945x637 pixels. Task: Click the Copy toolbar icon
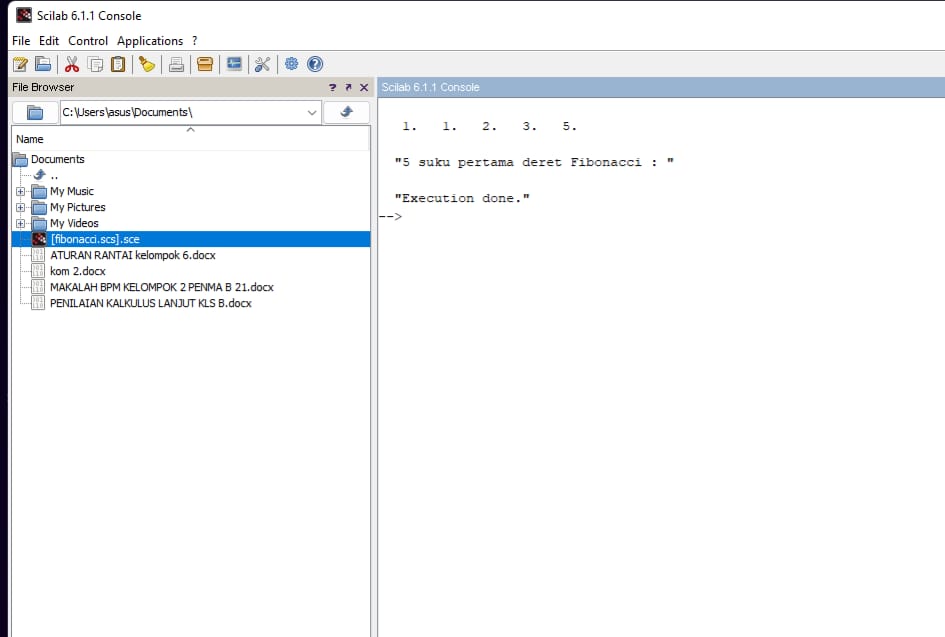(95, 64)
